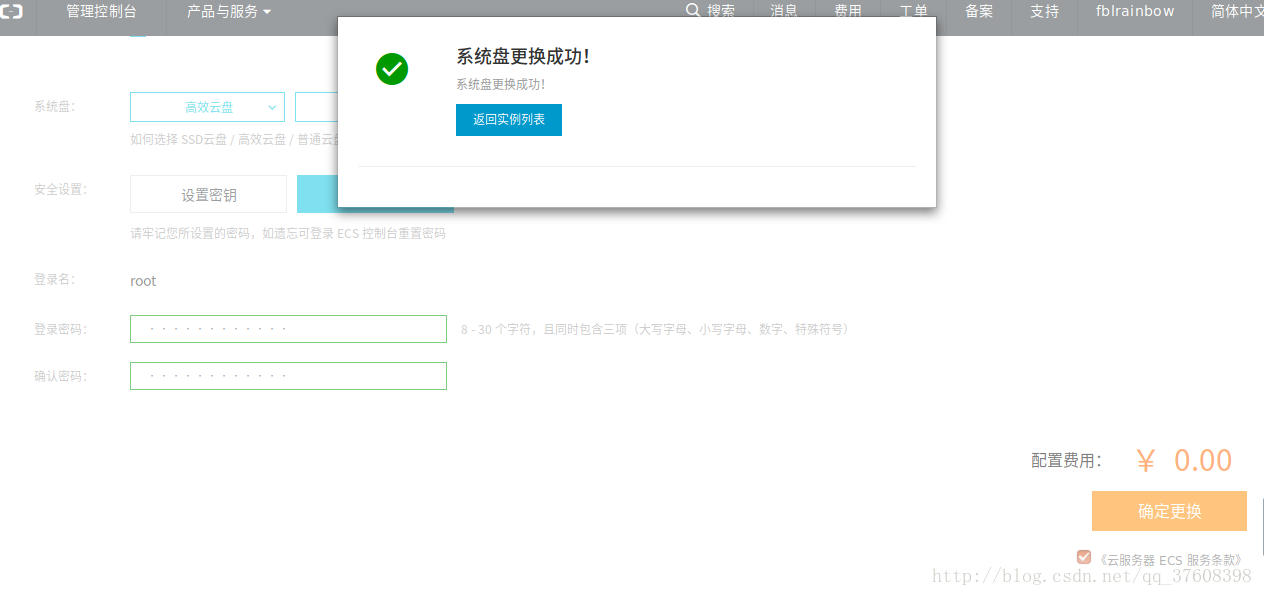
Task: Open the 简体中文 language selector
Action: point(1236,12)
